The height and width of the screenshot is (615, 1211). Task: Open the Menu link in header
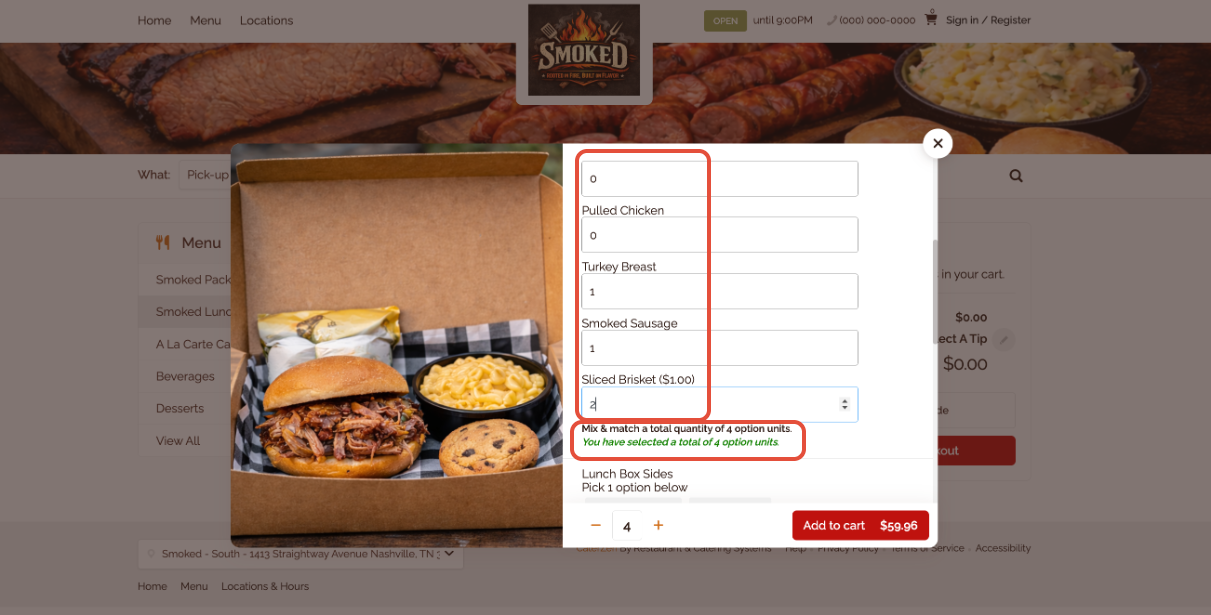click(x=205, y=20)
